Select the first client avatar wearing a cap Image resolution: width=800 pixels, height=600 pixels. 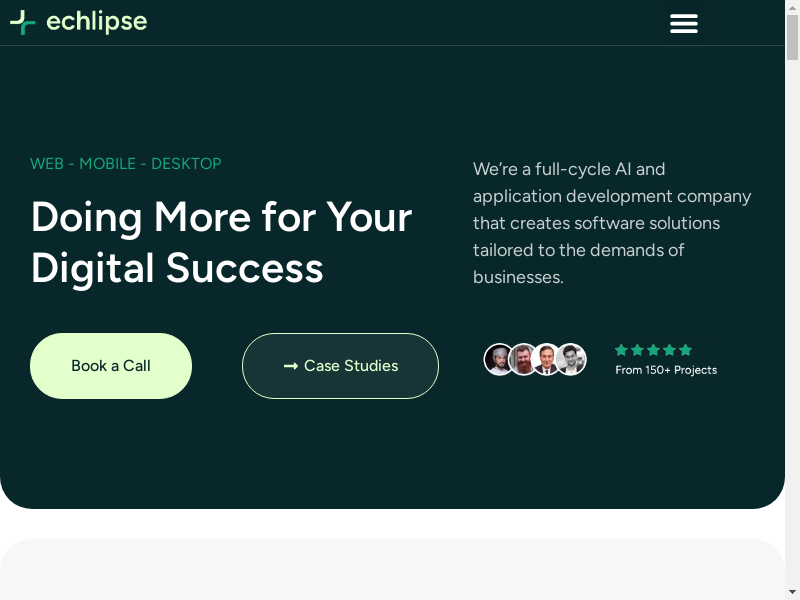point(499,359)
